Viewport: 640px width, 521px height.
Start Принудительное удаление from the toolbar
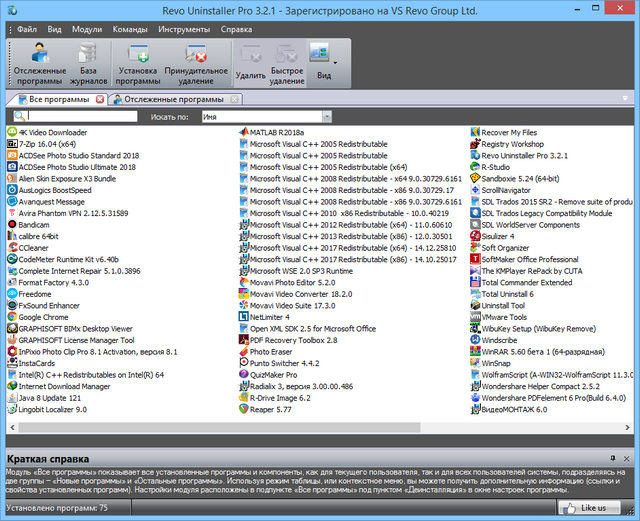pos(196,64)
